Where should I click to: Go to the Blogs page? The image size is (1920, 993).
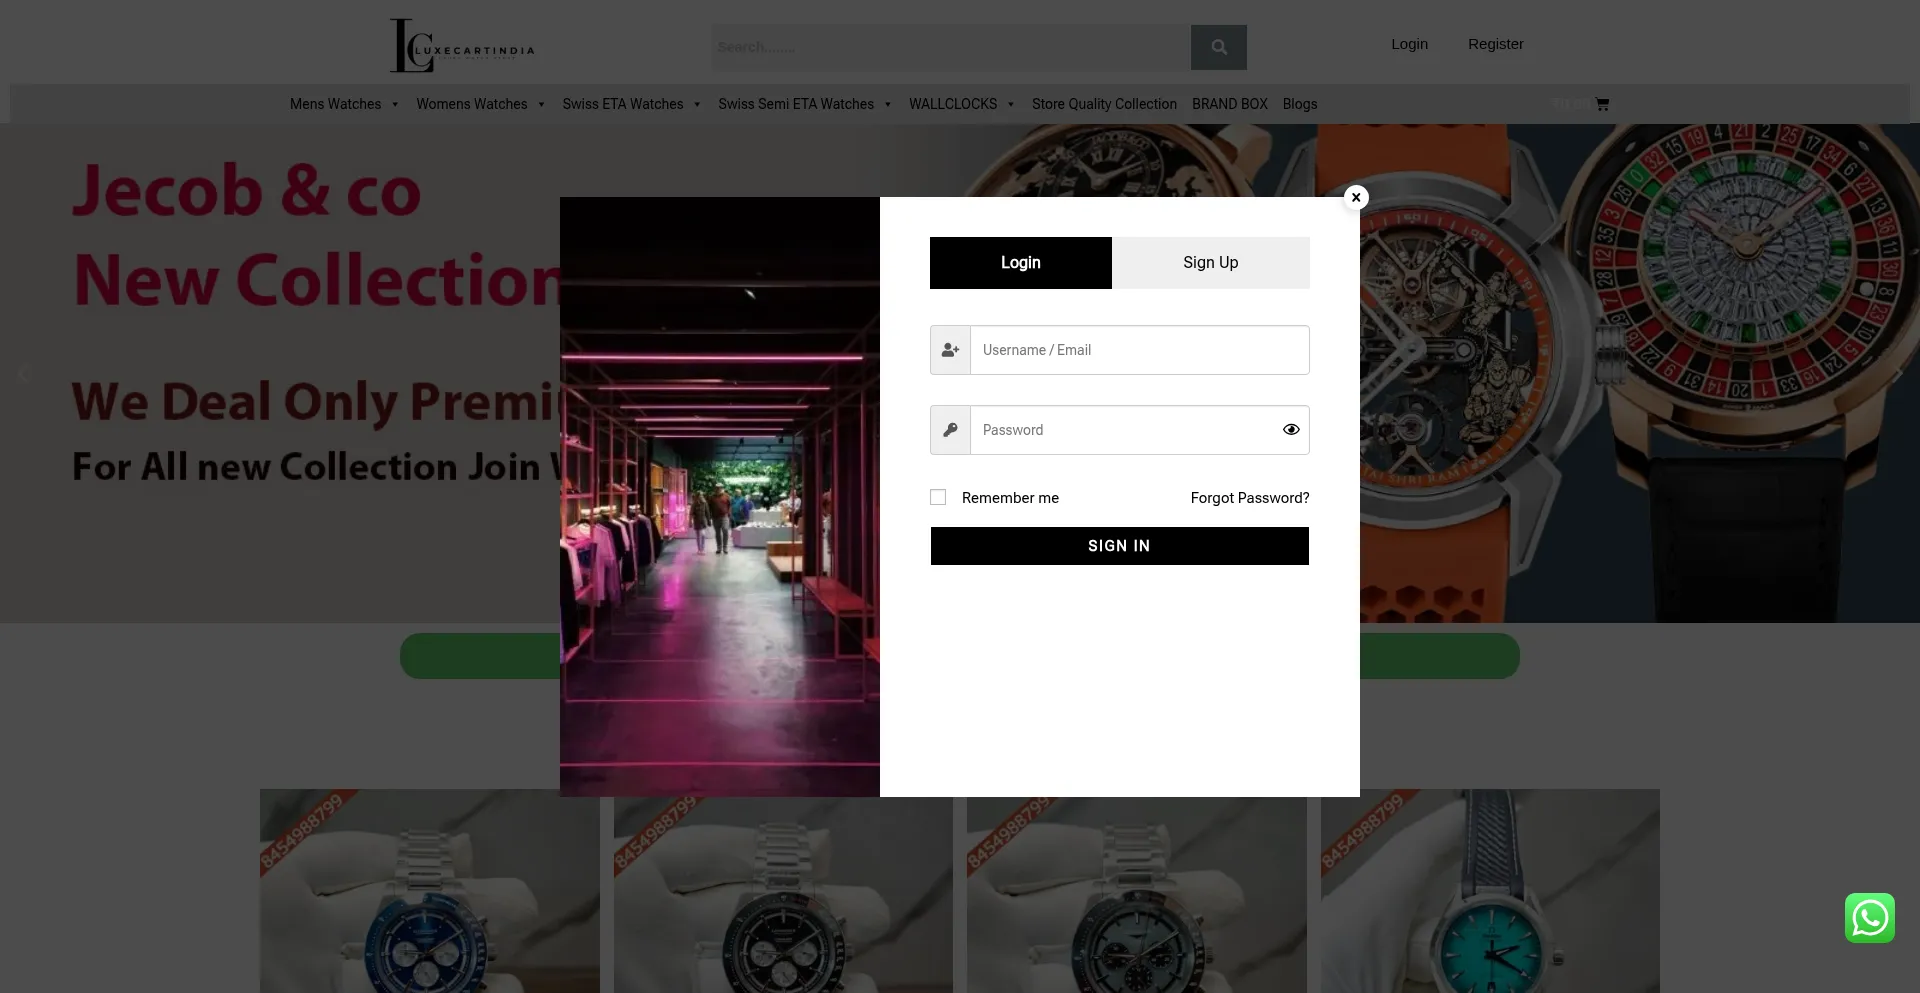click(1300, 104)
